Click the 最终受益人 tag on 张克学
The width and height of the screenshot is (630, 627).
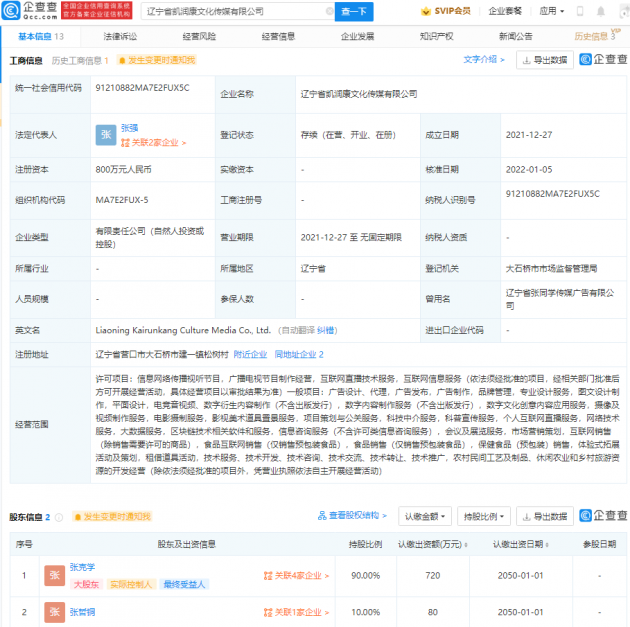click(184, 584)
